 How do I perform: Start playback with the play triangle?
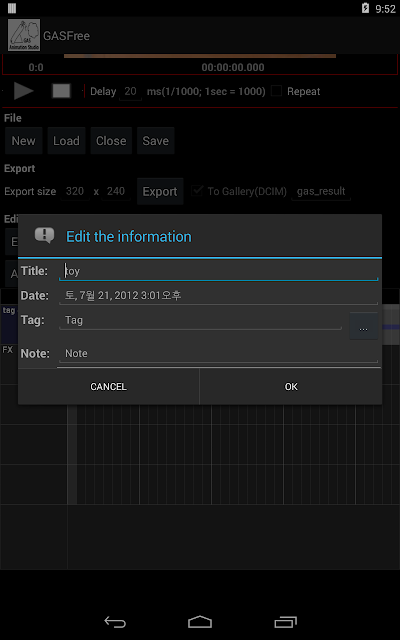pyautogui.click(x=24, y=91)
